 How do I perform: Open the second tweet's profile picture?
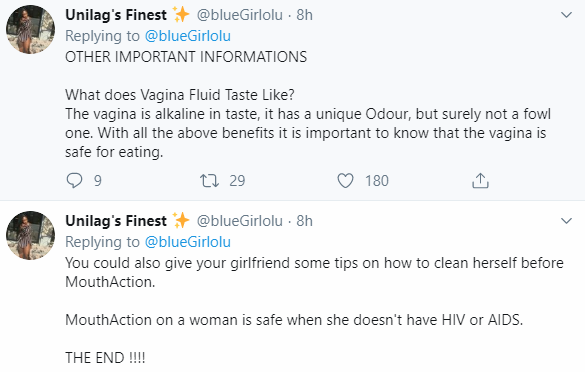pos(30,235)
